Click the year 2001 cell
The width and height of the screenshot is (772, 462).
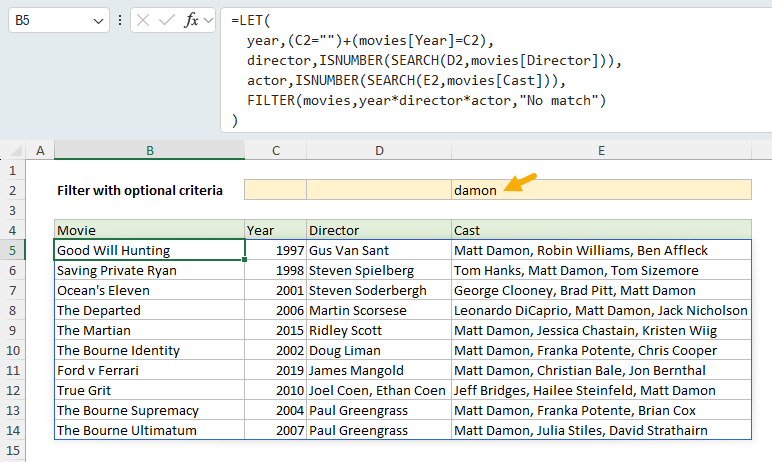point(275,290)
